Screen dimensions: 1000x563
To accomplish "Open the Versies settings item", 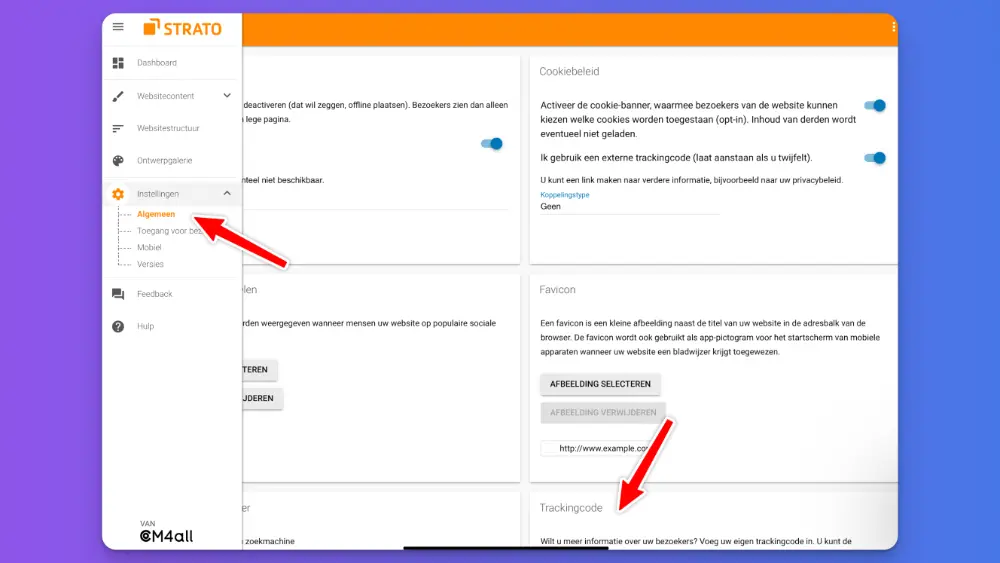I will [x=150, y=264].
